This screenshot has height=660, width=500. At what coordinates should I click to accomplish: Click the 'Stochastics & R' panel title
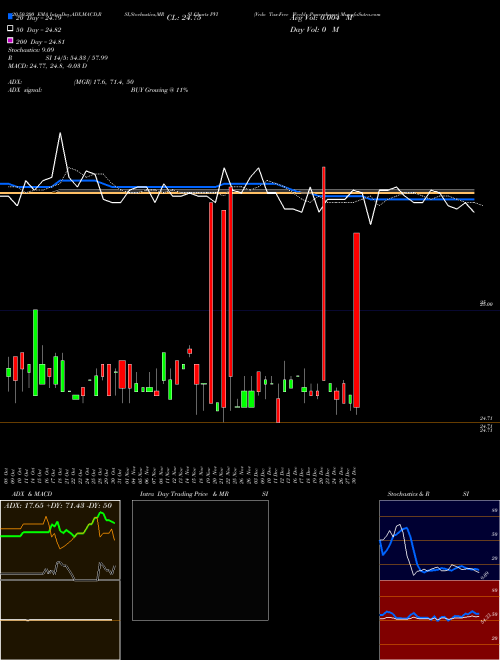click(x=408, y=494)
